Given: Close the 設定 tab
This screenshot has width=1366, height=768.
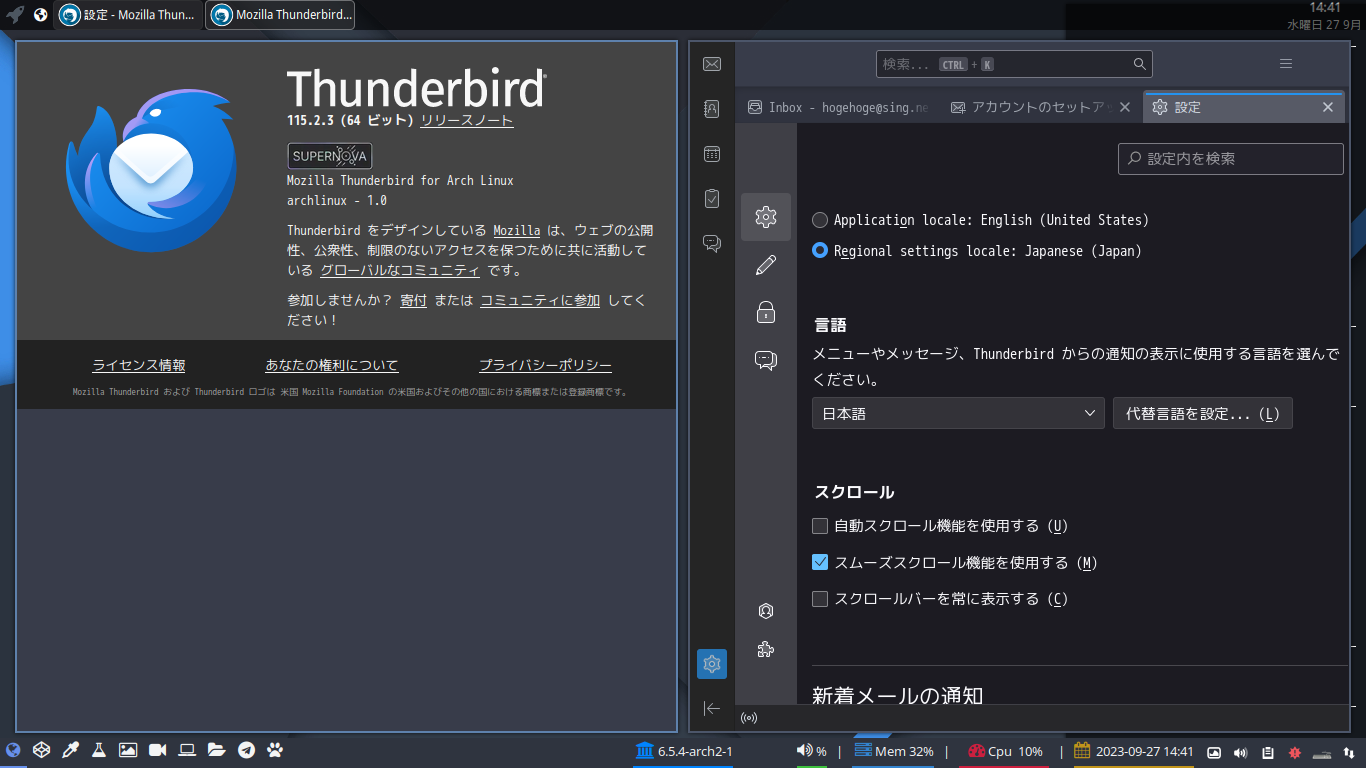Looking at the screenshot, I should [x=1328, y=107].
